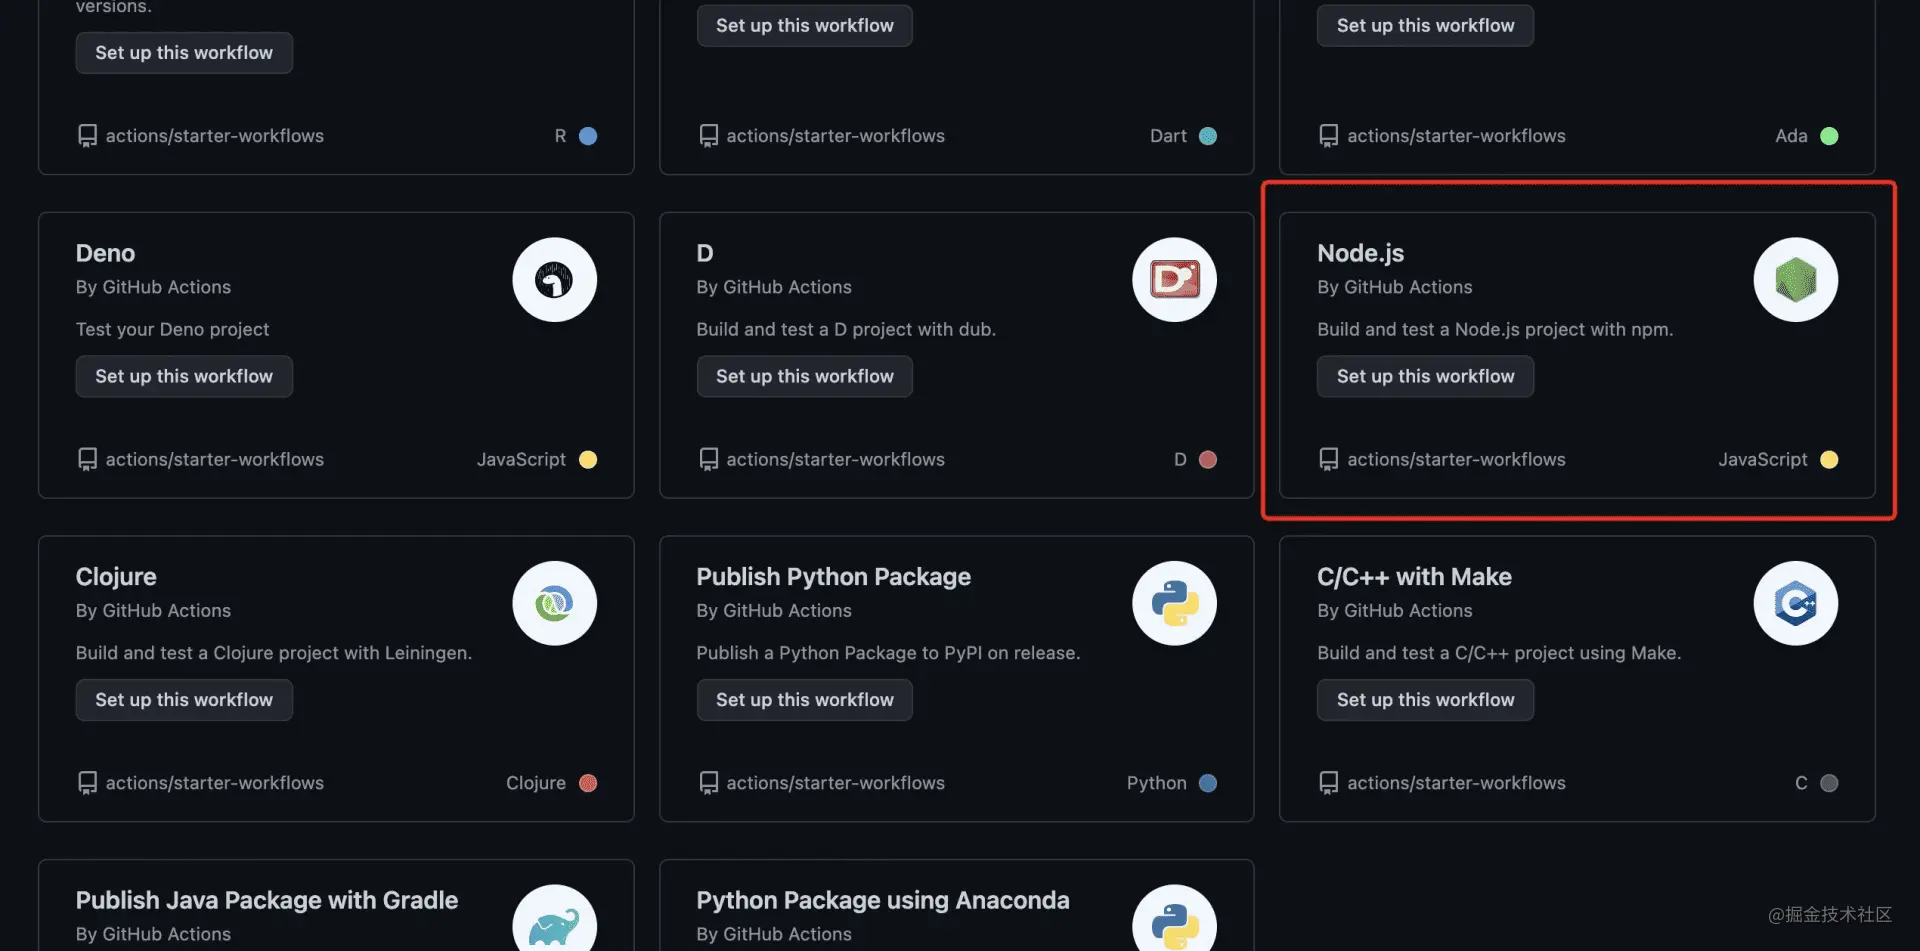
Task: Click Publish Python Package logo icon
Action: 1174,603
